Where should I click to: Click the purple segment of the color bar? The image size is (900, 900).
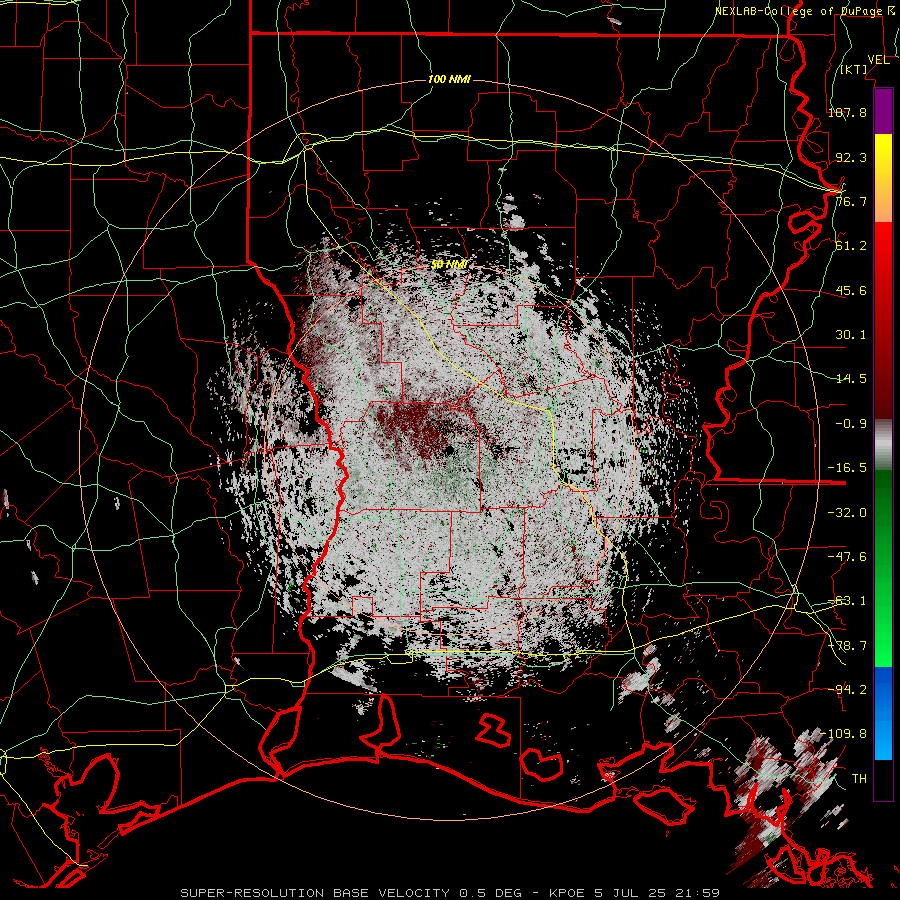(x=883, y=111)
